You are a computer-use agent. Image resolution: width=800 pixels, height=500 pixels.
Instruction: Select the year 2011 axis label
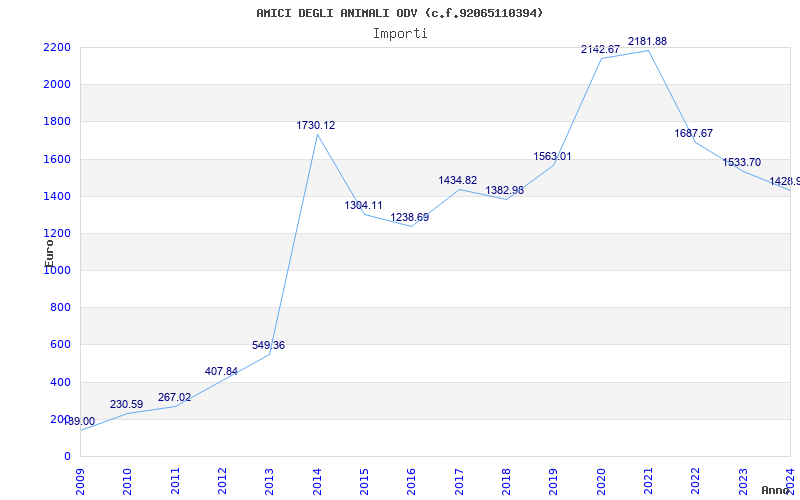pyautogui.click(x=175, y=482)
